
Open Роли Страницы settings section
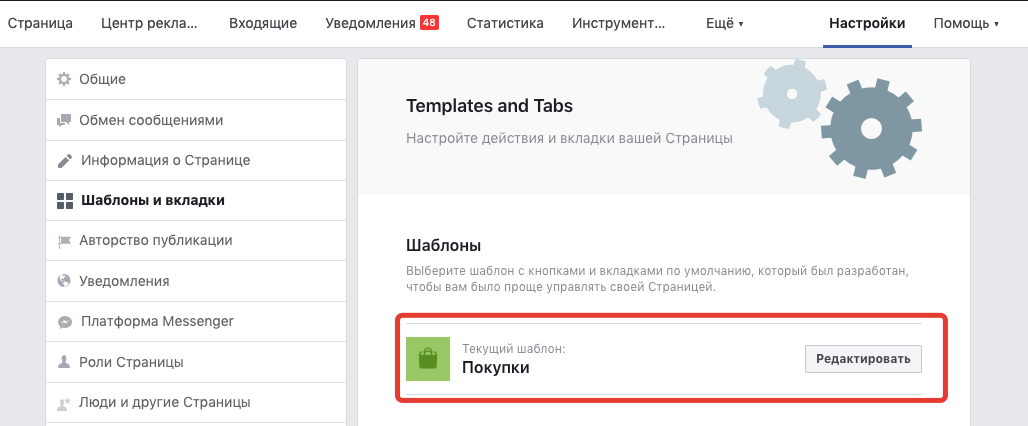[196, 362]
